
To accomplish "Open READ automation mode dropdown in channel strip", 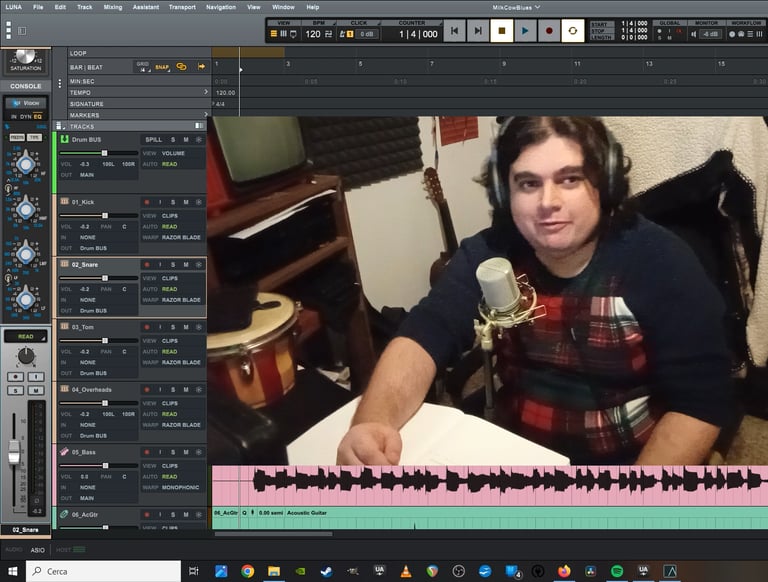I will pos(25,337).
